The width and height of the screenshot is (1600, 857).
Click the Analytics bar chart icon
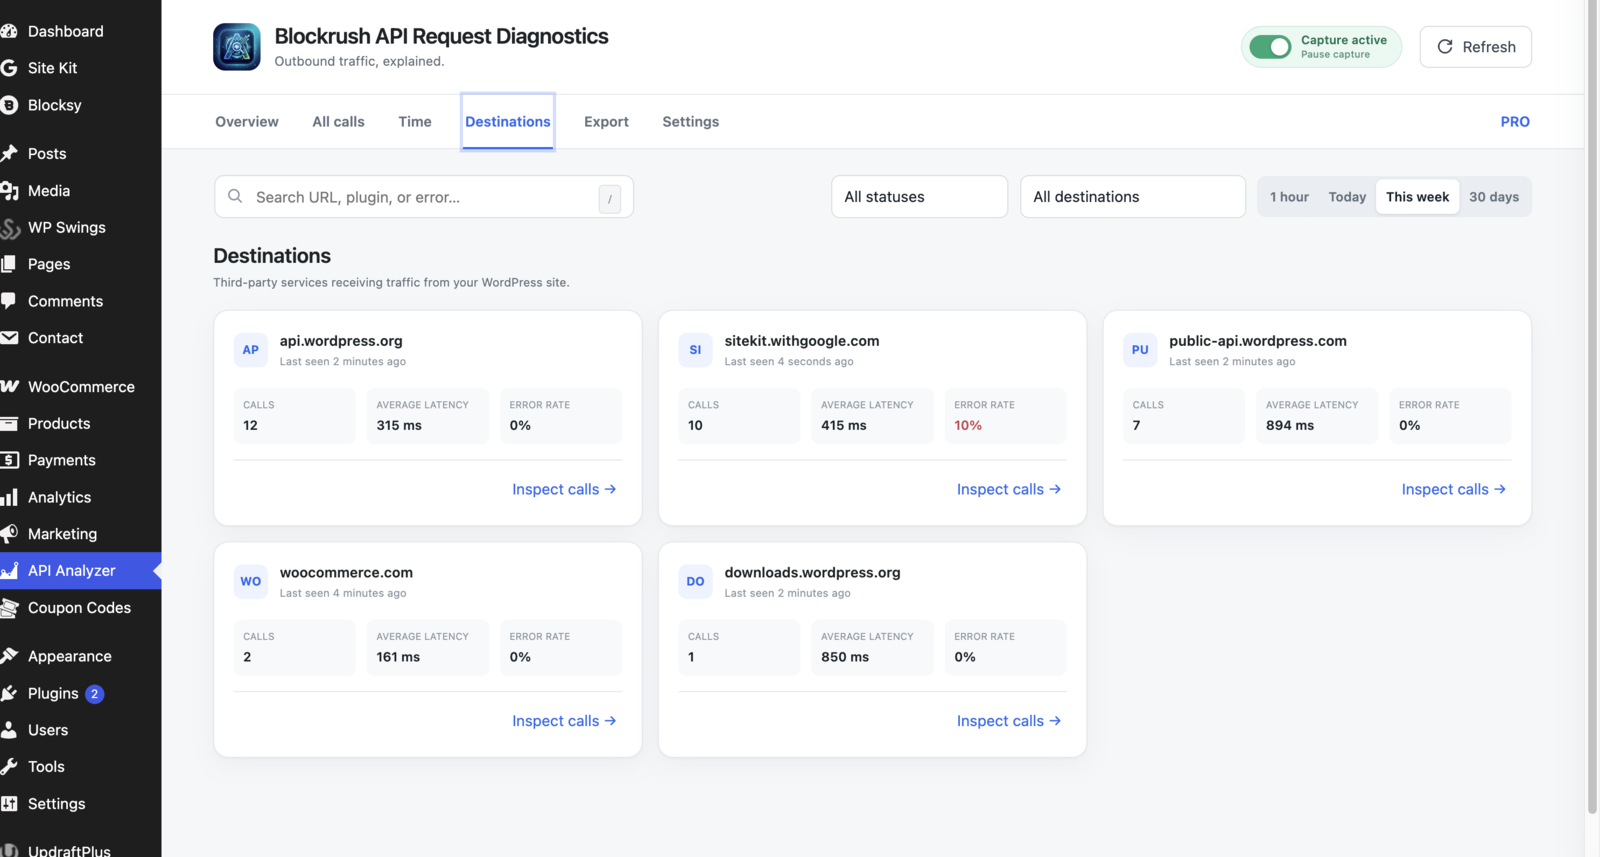9,497
